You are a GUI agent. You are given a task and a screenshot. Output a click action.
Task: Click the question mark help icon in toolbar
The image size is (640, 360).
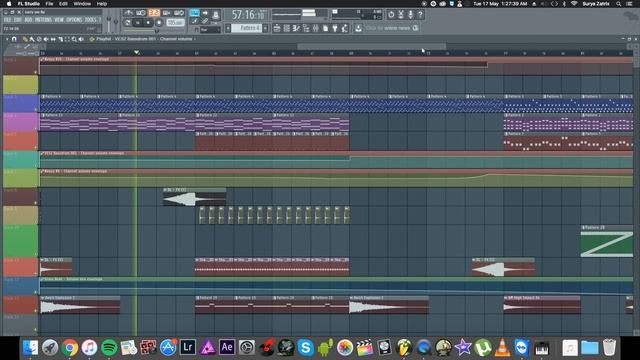(x=420, y=15)
